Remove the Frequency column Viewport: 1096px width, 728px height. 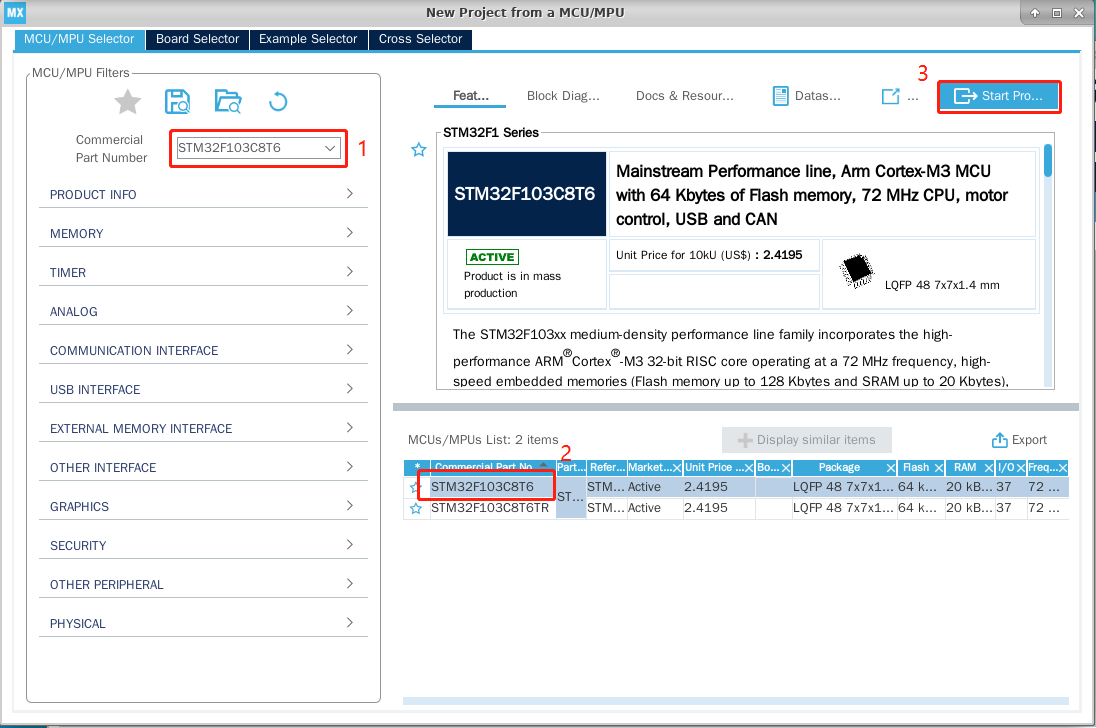pyautogui.click(x=1062, y=468)
